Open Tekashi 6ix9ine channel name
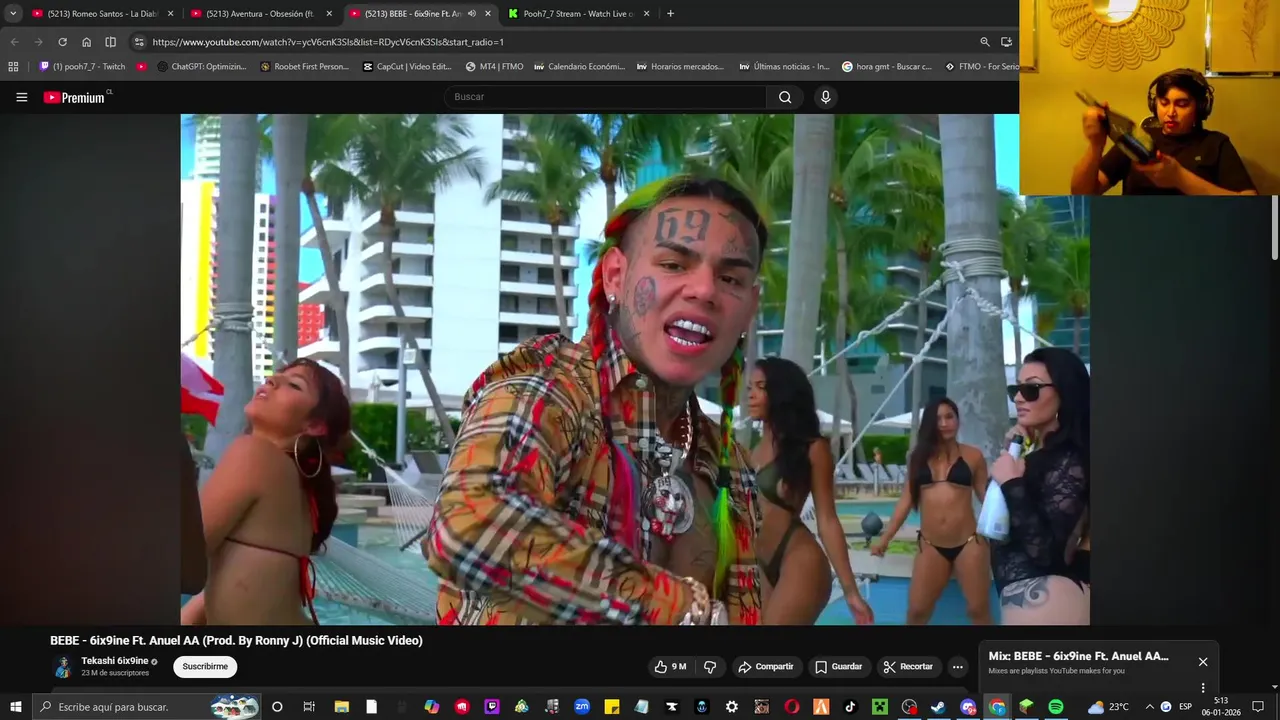1280x720 pixels. pos(115,661)
